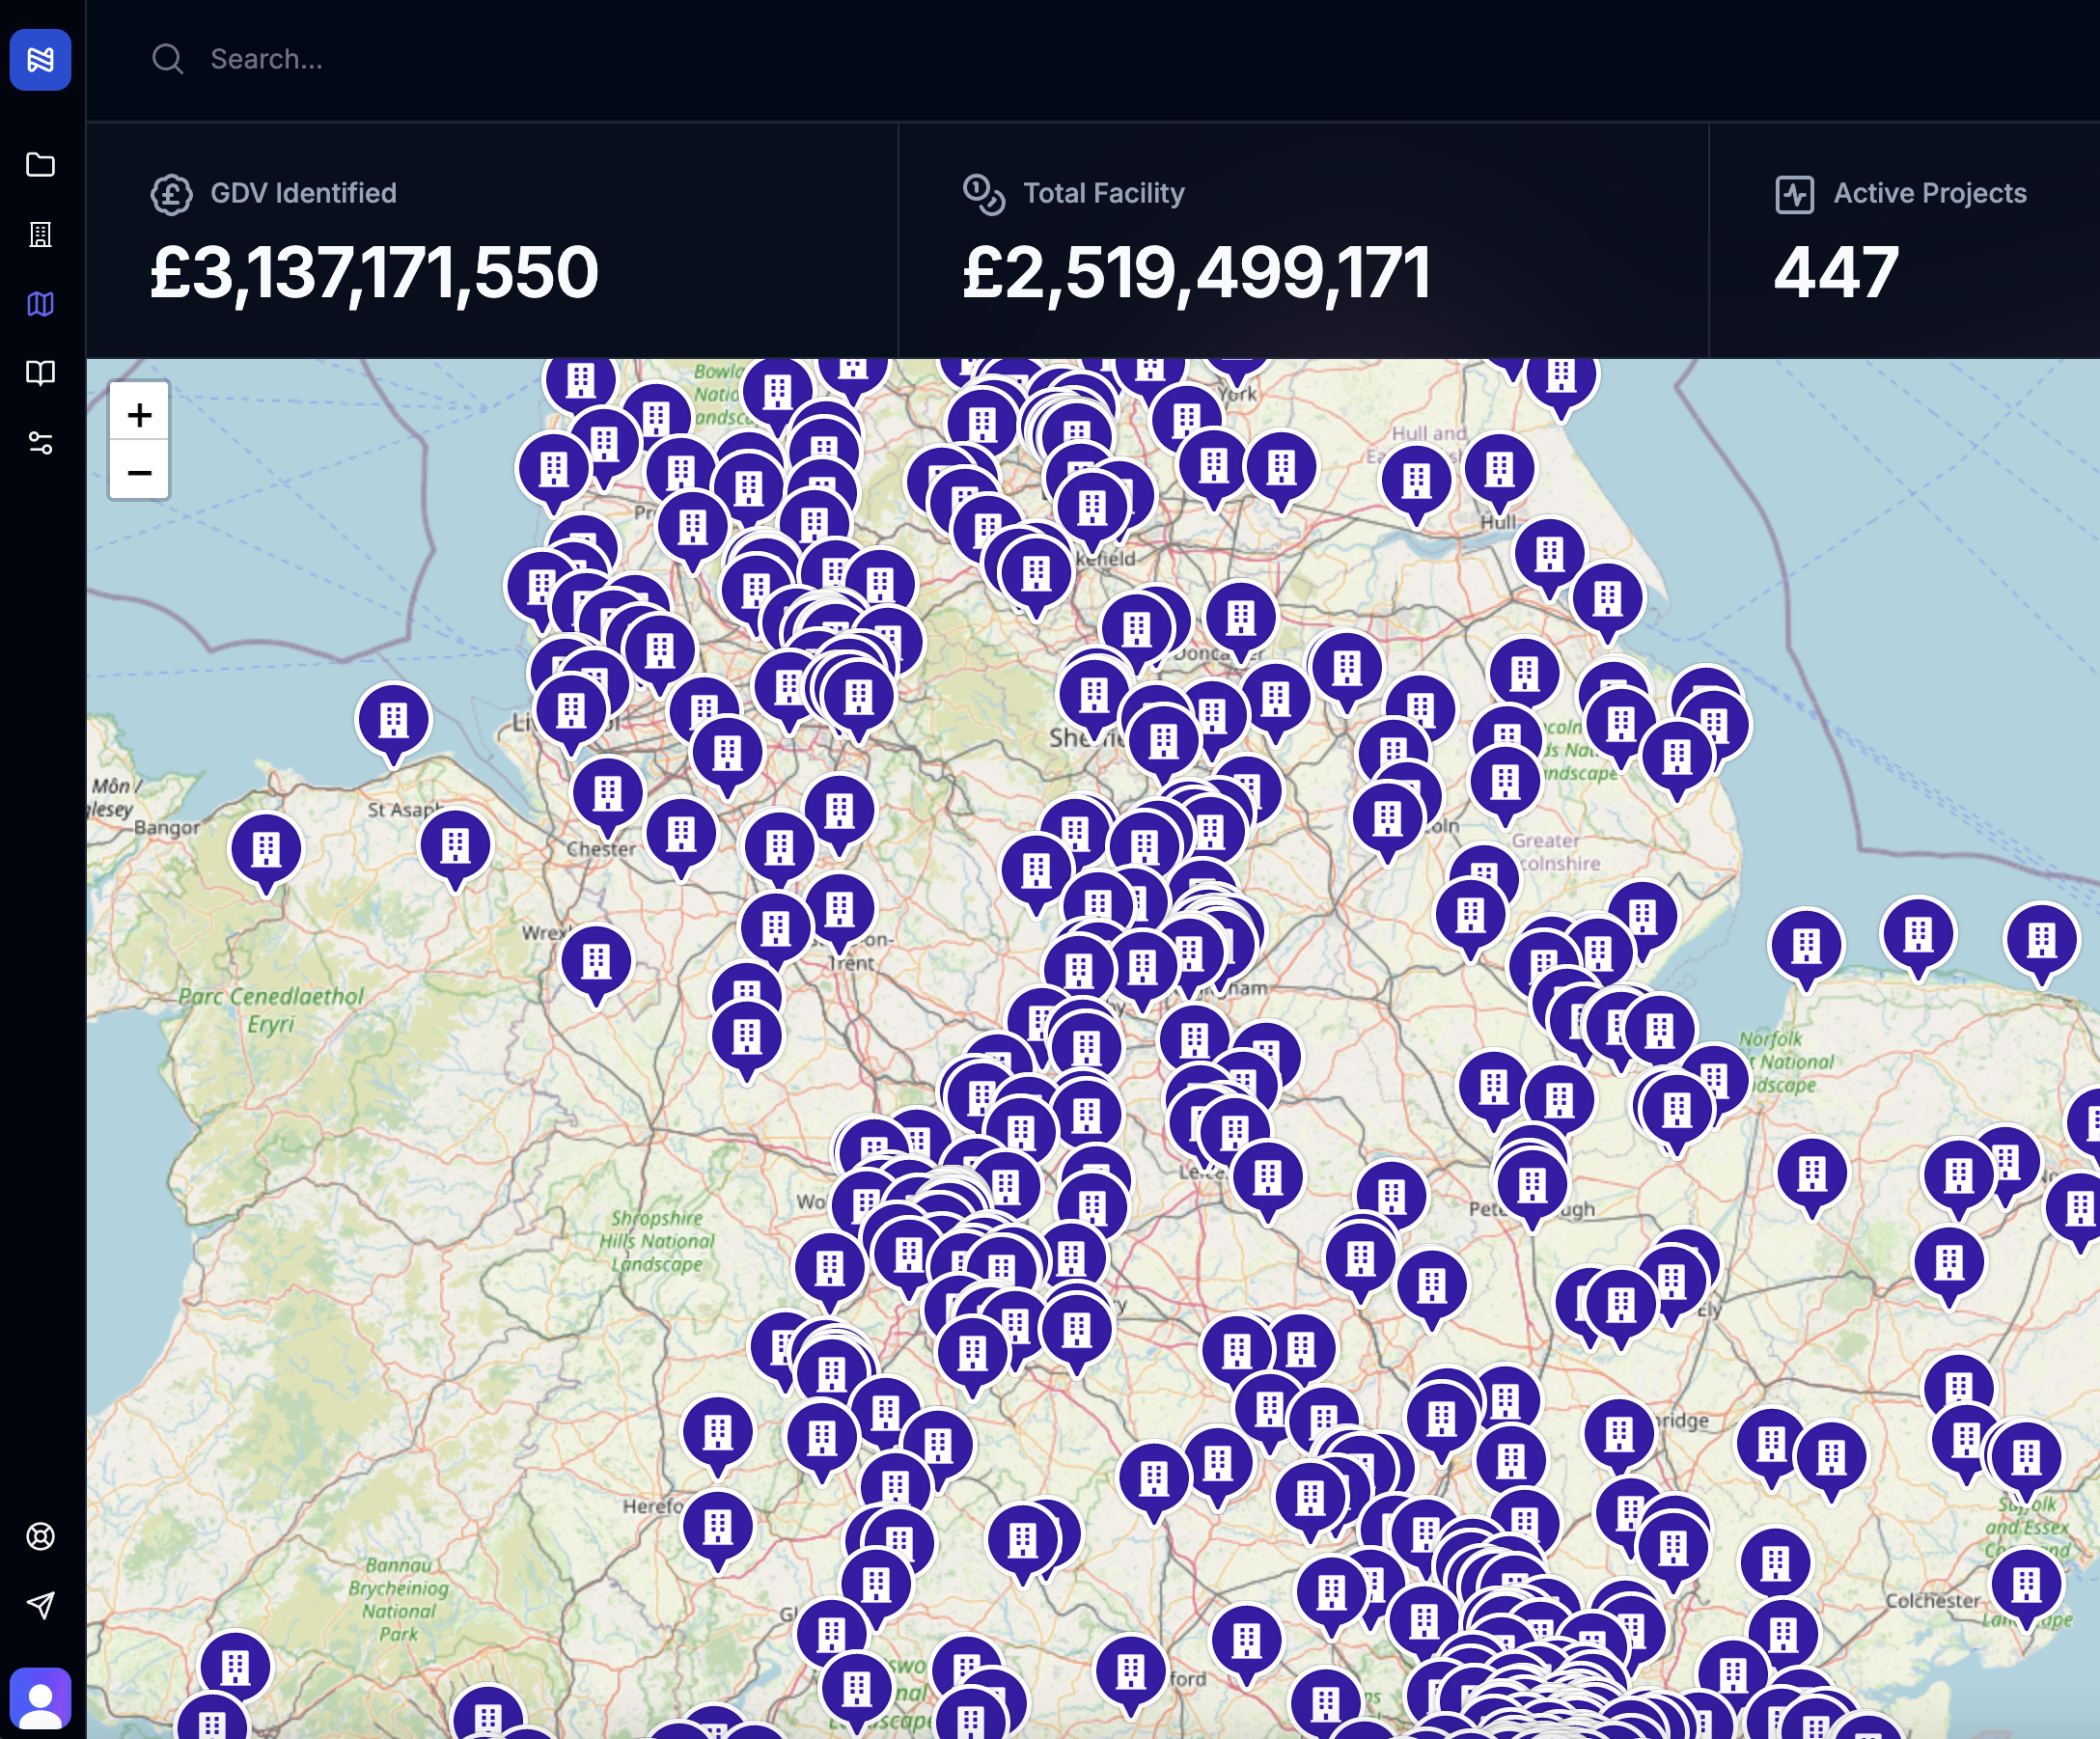Zoom in the map with plus button
2100x1739 pixels.
pos(139,414)
